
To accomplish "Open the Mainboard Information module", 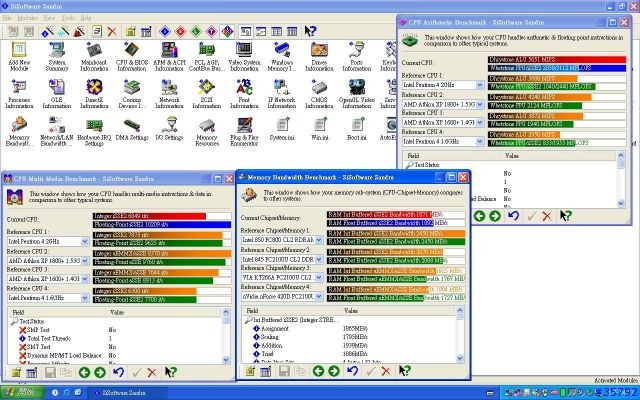I will click(x=94, y=56).
